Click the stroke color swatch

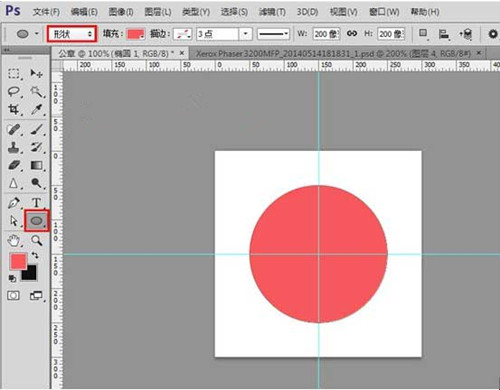pyautogui.click(x=183, y=34)
